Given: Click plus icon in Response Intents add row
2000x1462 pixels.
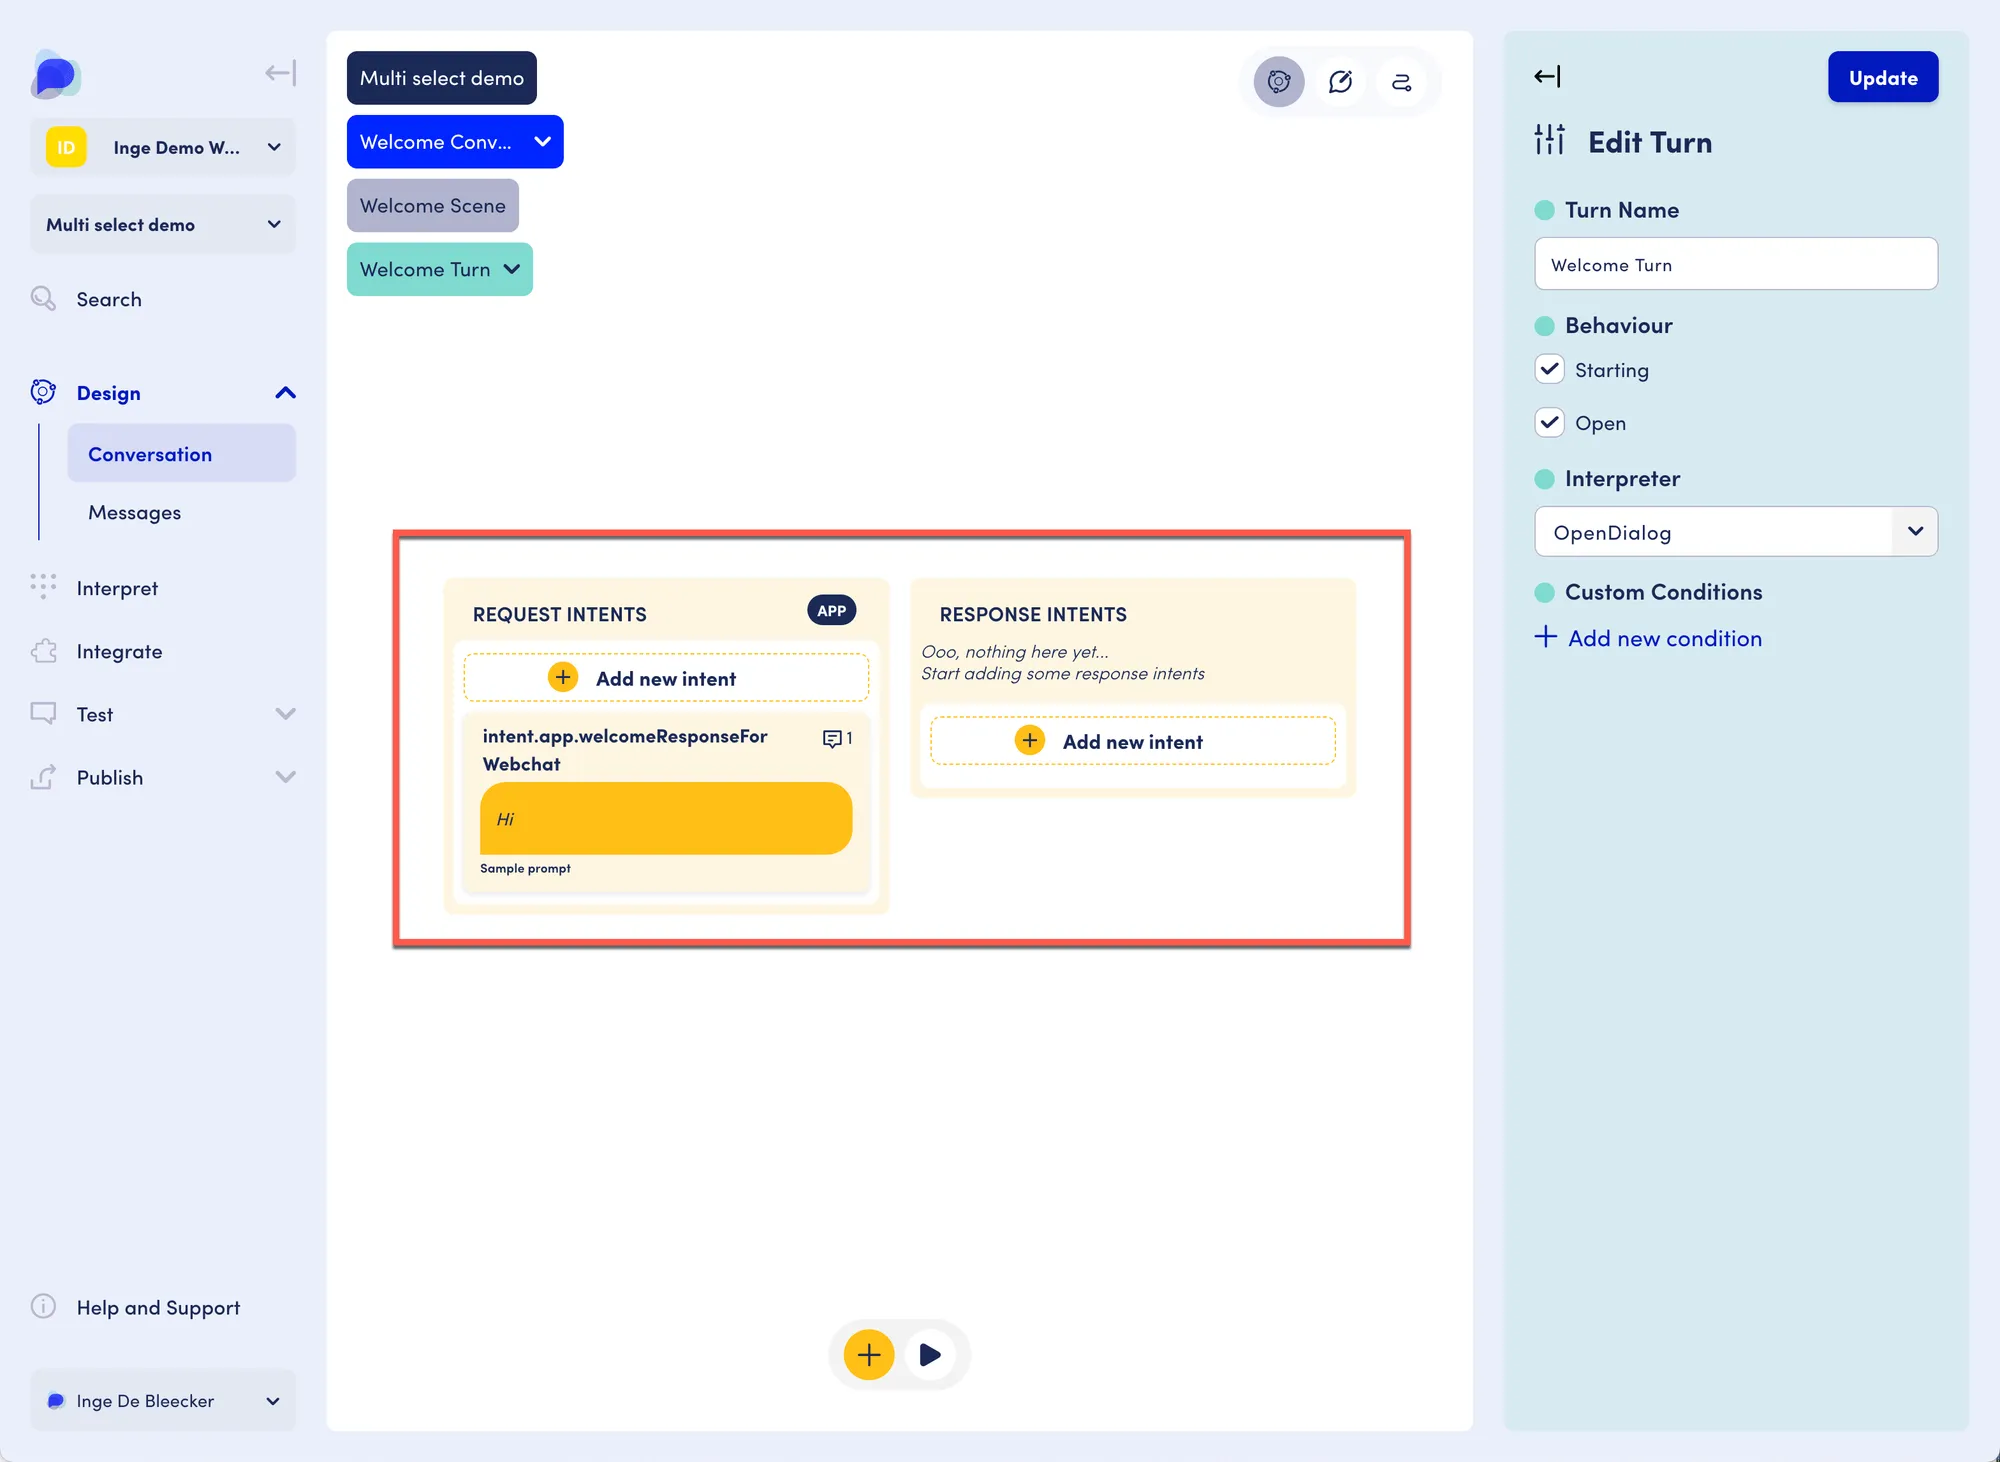Looking at the screenshot, I should (1030, 740).
